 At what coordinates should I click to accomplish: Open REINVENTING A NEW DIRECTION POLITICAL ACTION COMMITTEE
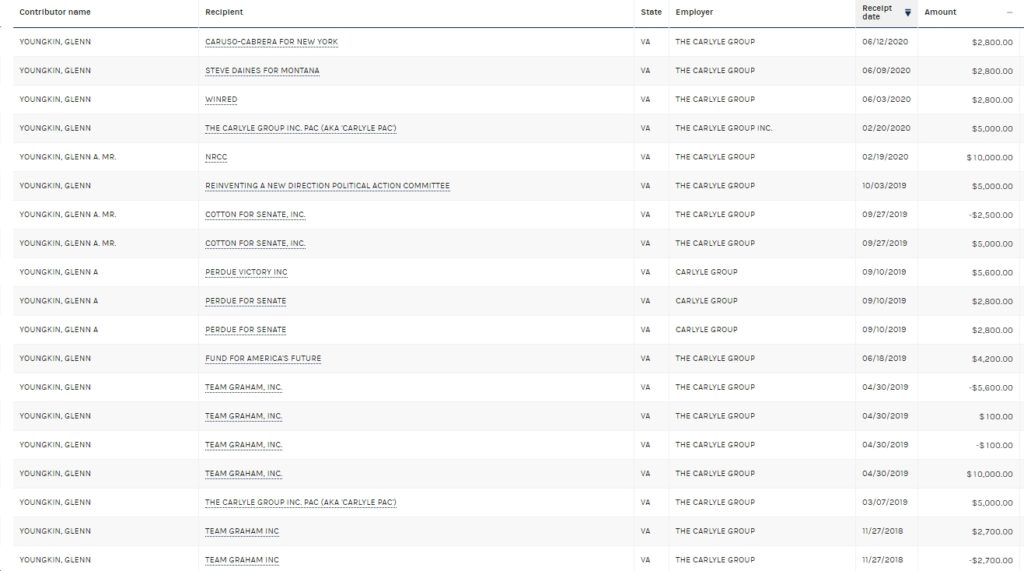(327, 186)
